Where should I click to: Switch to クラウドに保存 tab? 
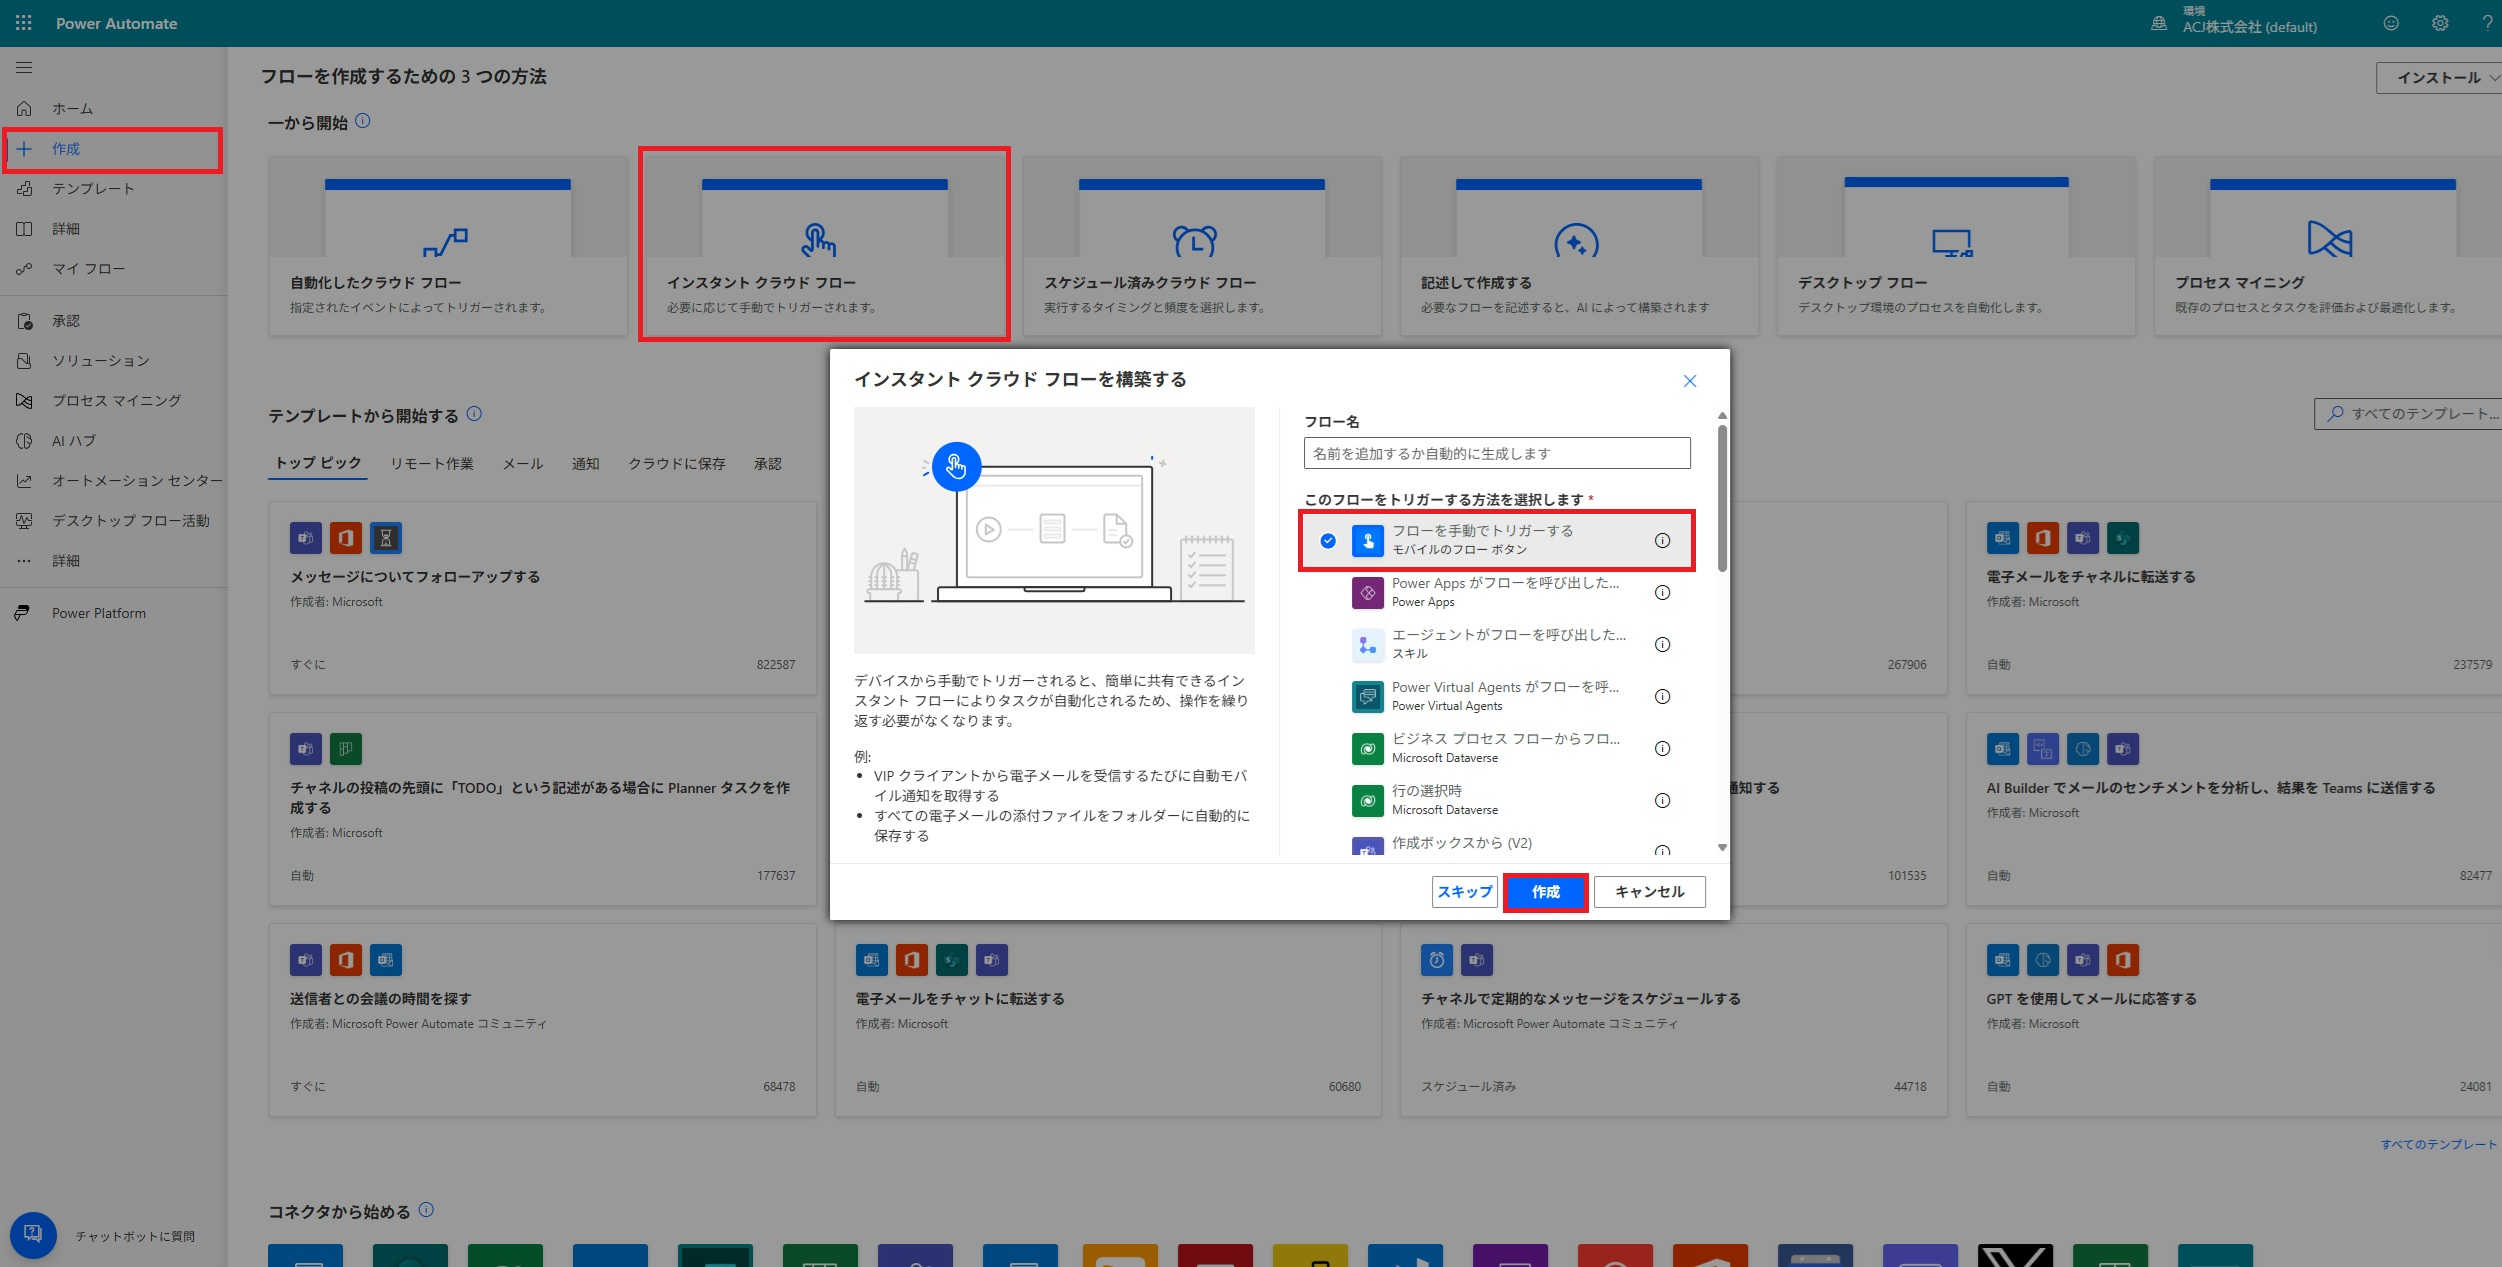pos(677,464)
